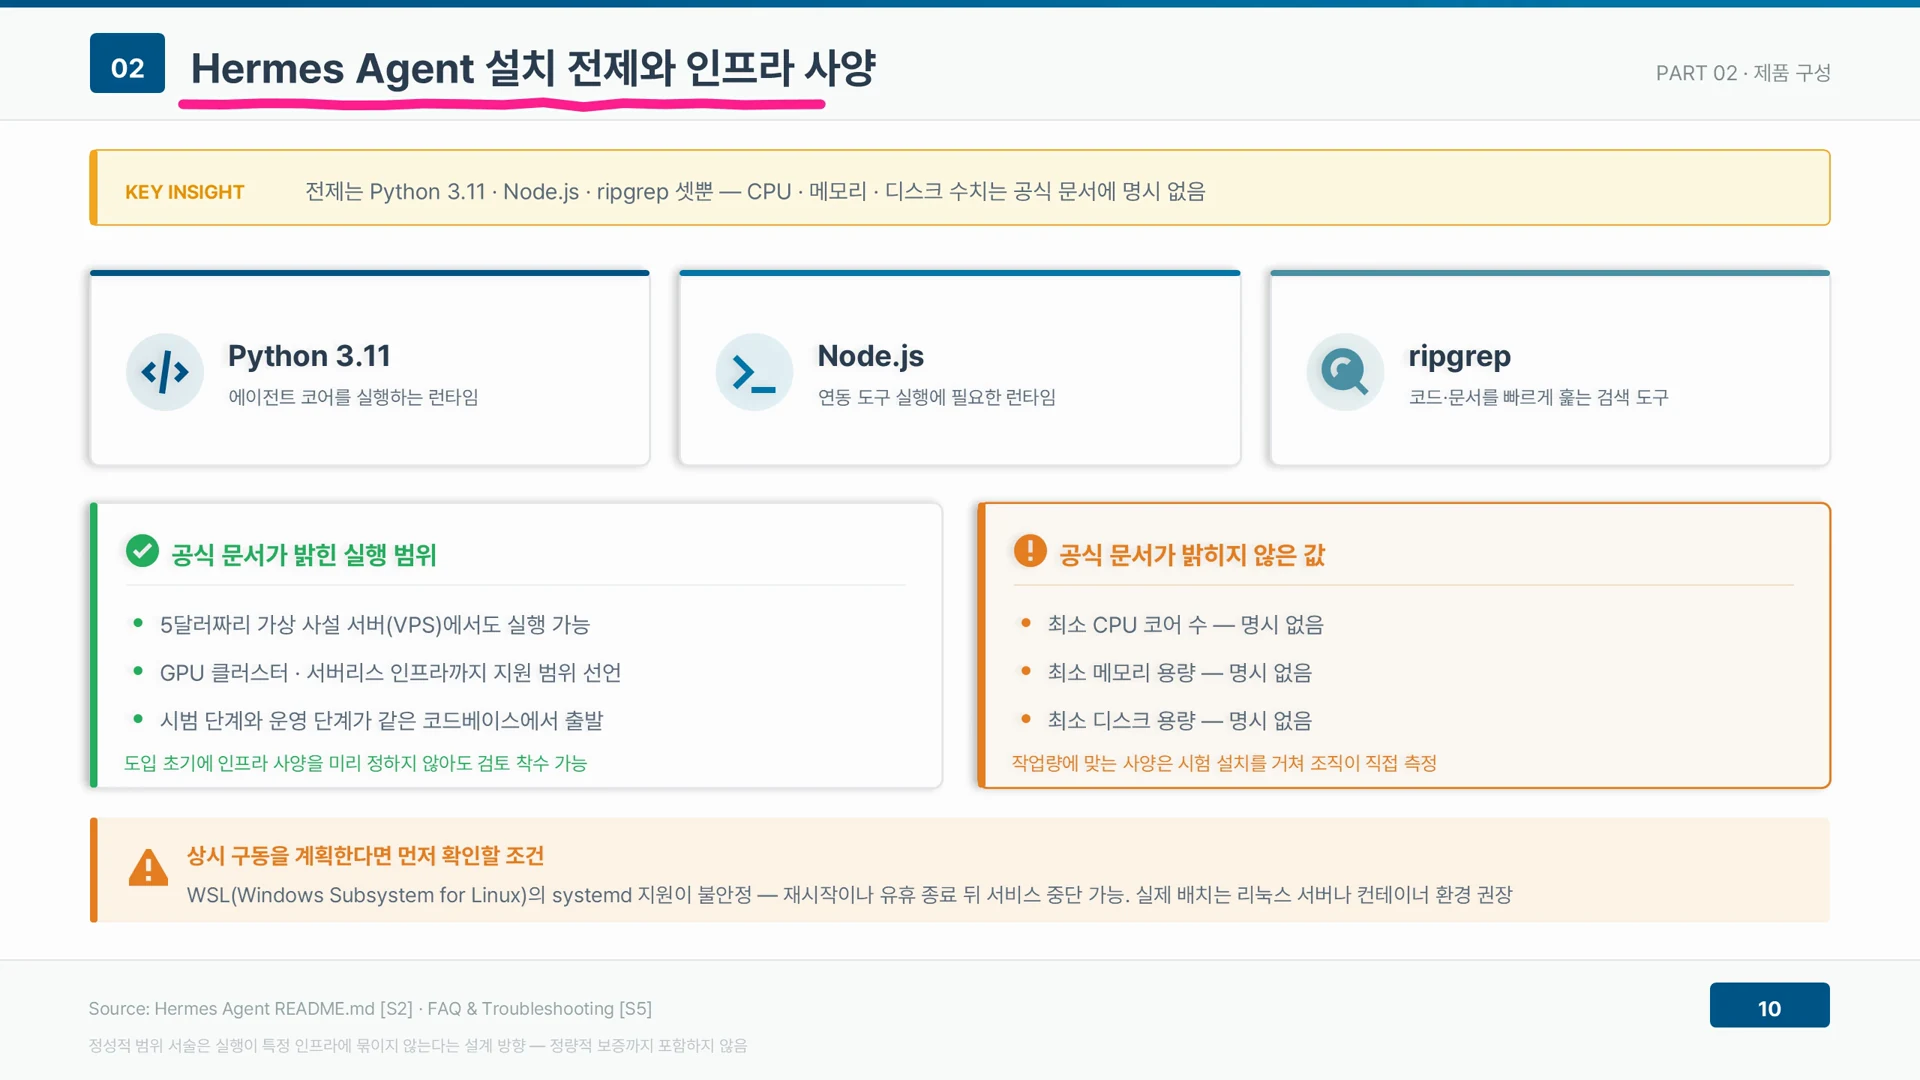Click the bullet 최소 CPU 코어 수 — 명시 없음
The image size is (1920, 1080).
(x=1185, y=625)
